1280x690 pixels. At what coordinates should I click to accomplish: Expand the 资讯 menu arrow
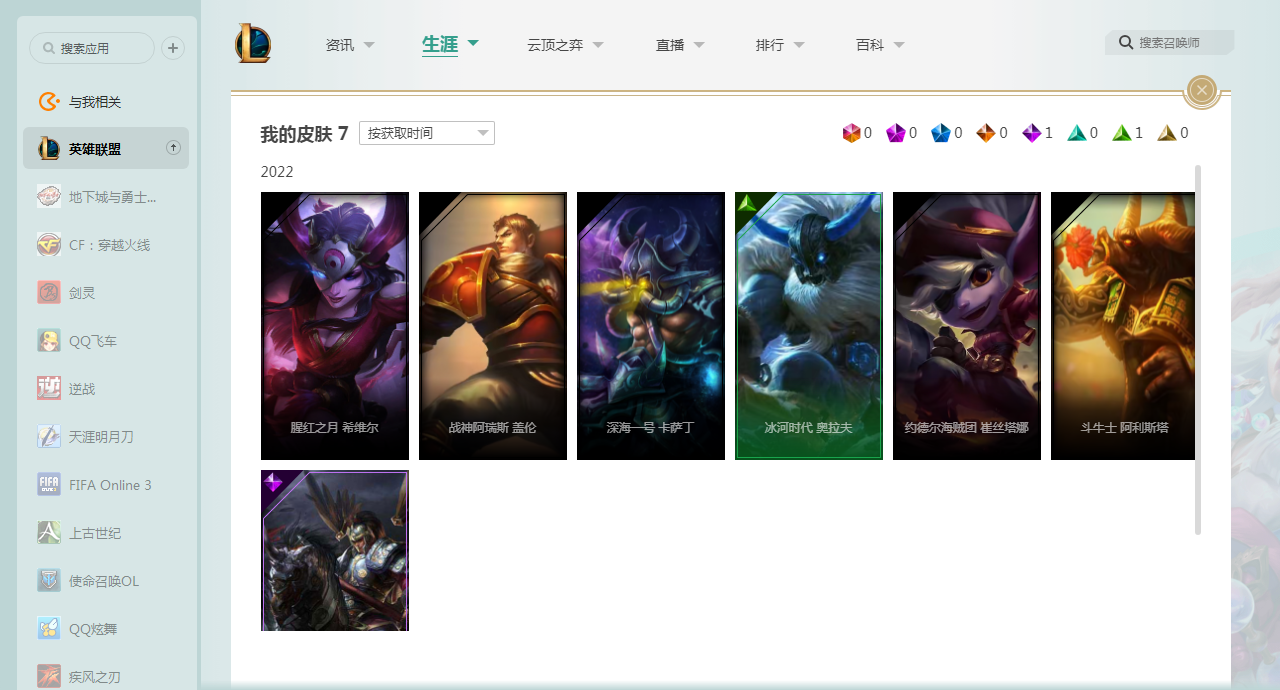pyautogui.click(x=369, y=45)
